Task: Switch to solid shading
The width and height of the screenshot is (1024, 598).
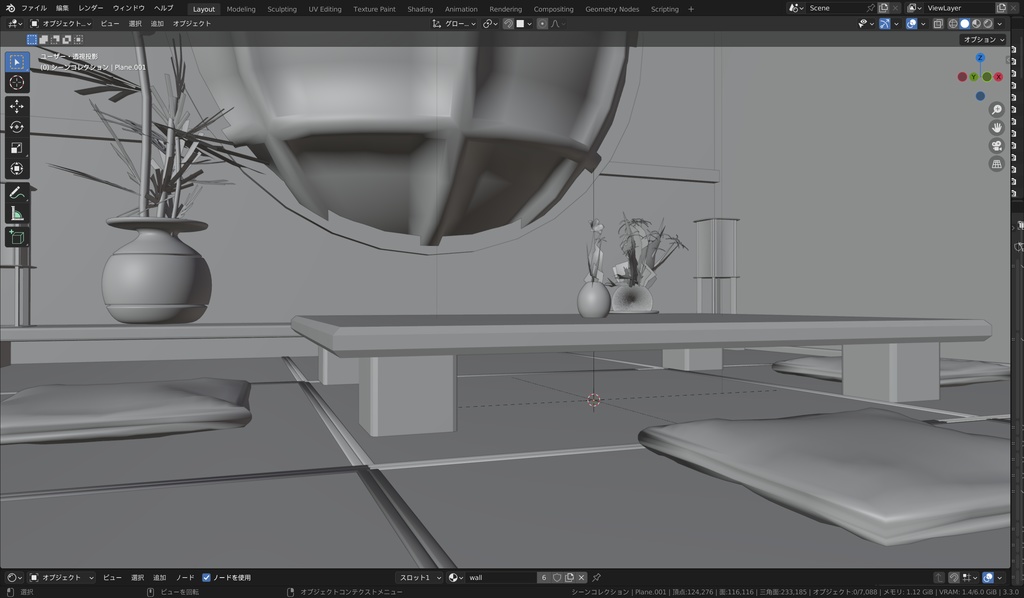Action: (x=965, y=24)
